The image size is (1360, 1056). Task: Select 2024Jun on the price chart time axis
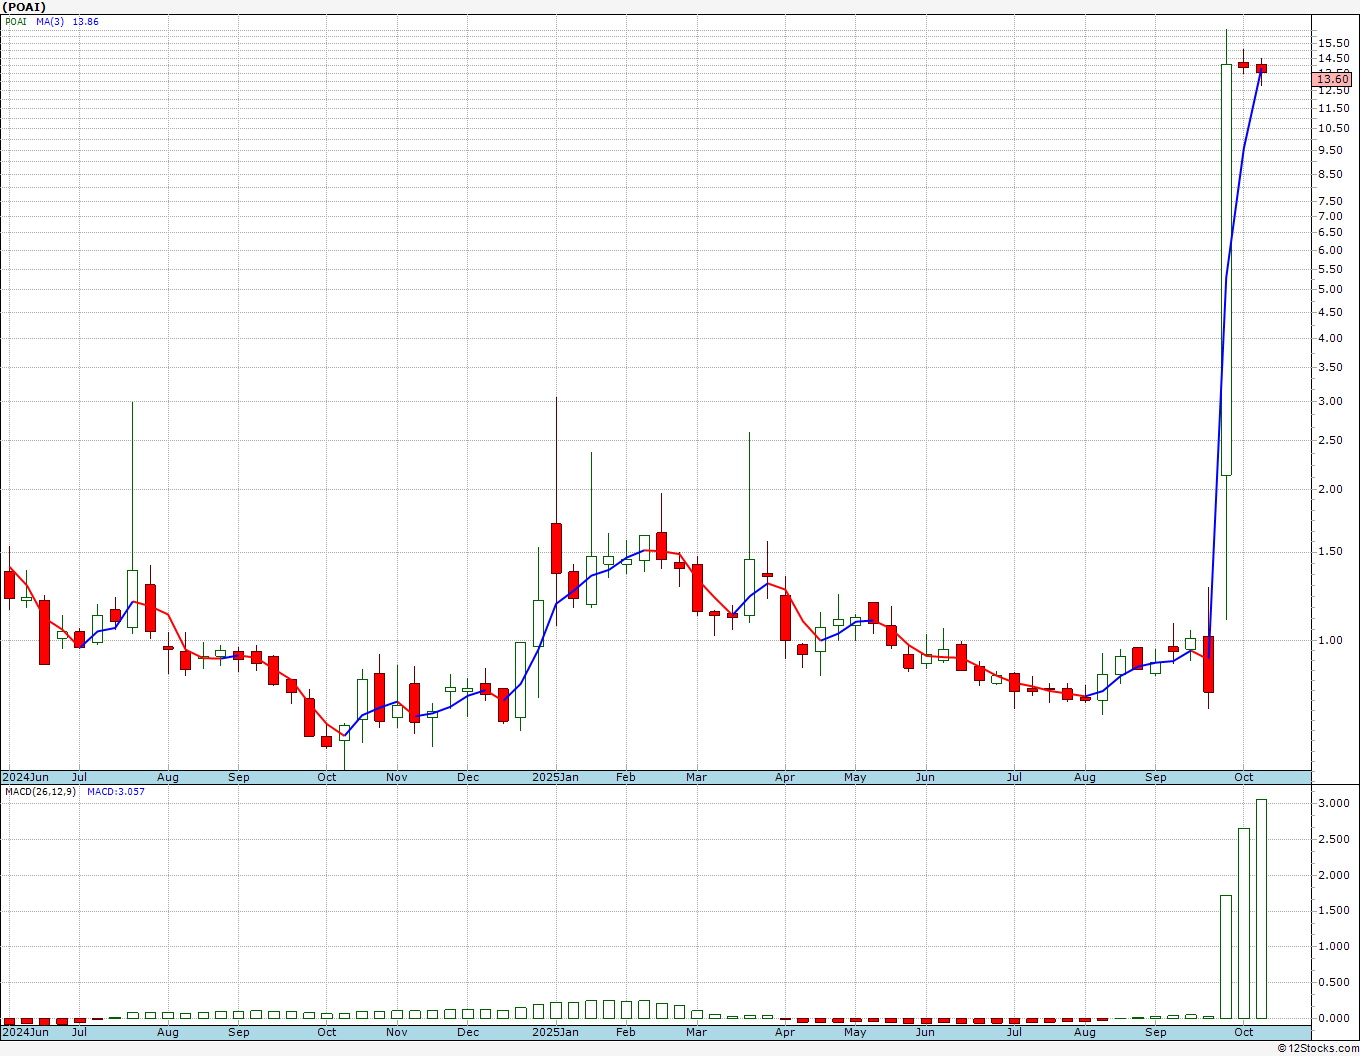tap(26, 777)
